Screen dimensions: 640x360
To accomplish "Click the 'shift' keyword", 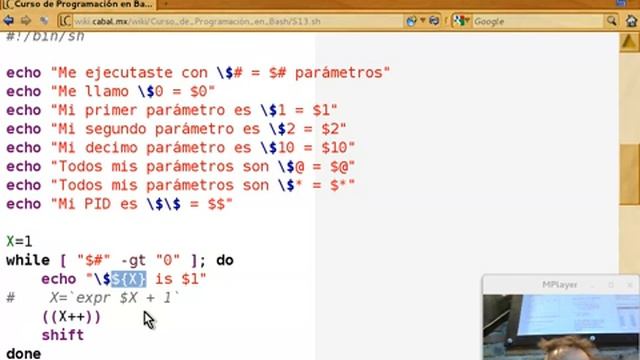I will click(x=63, y=335).
